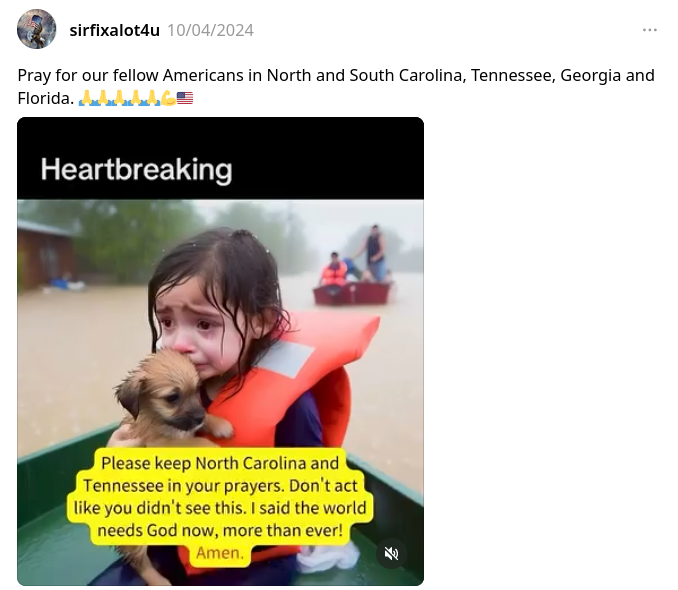The image size is (678, 590).
Task: Click the last praying hands emoji
Action: point(152,98)
